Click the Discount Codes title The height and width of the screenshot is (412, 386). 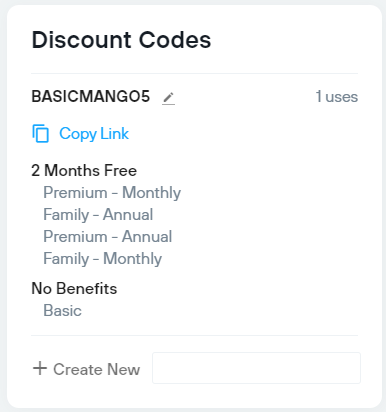(121, 40)
